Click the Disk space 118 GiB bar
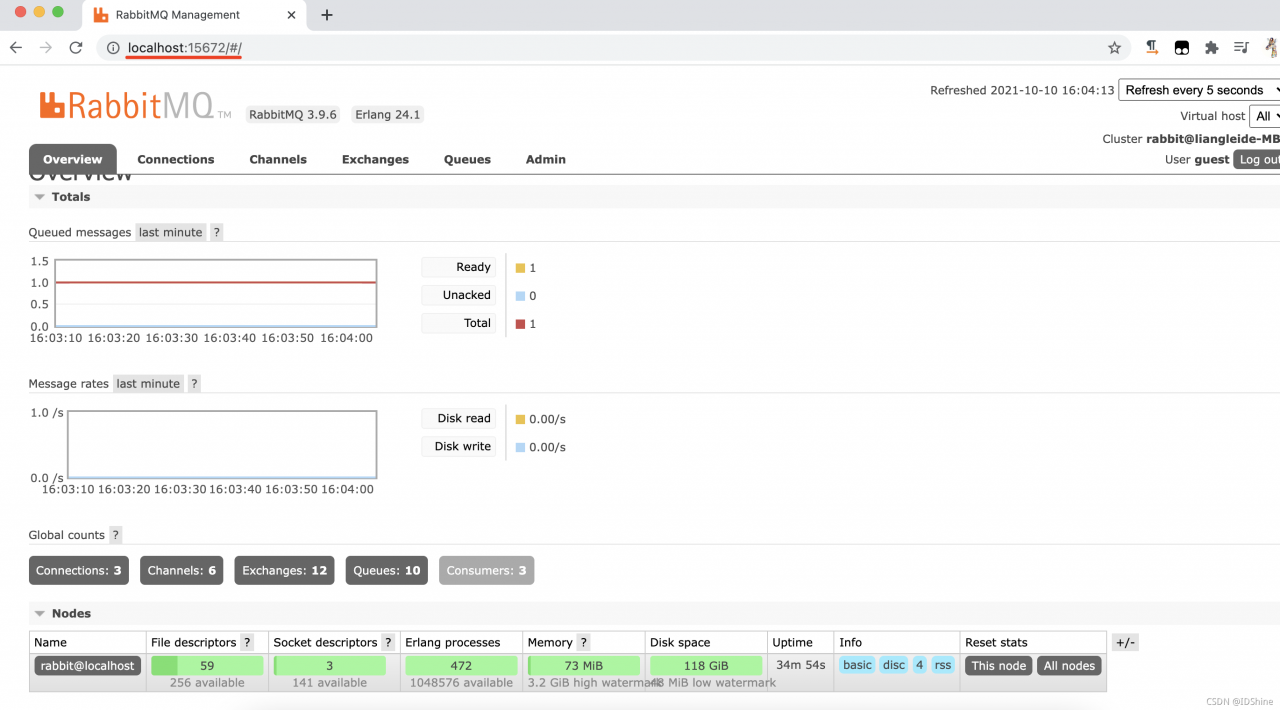 (x=706, y=666)
